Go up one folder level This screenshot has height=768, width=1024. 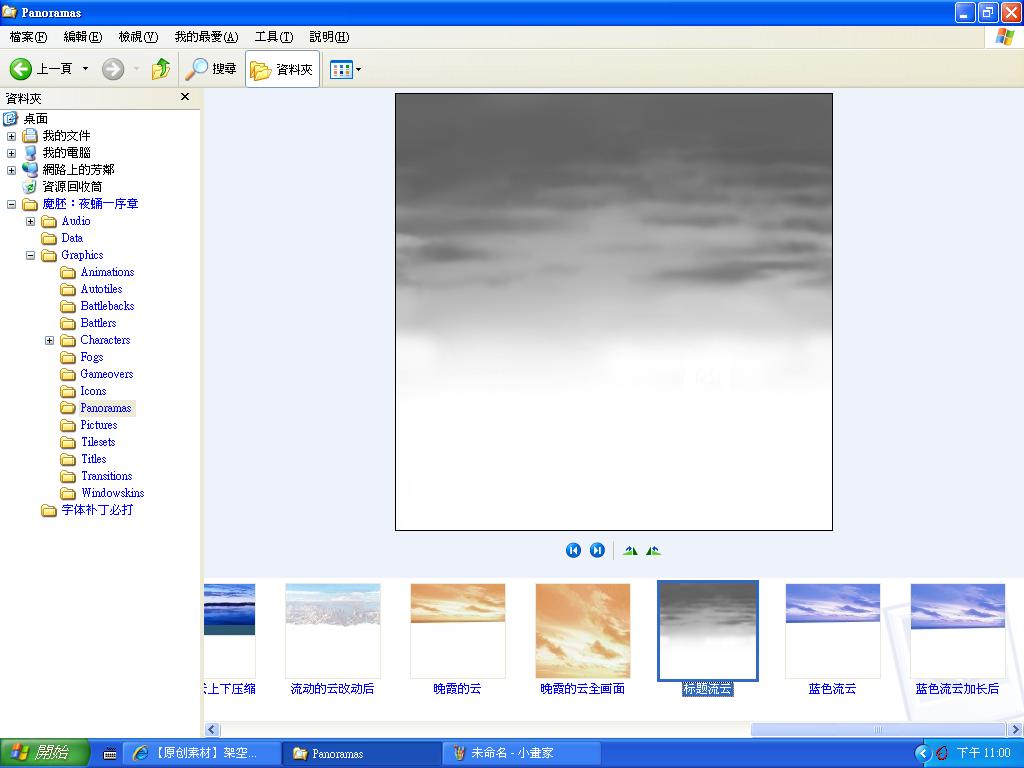click(161, 69)
